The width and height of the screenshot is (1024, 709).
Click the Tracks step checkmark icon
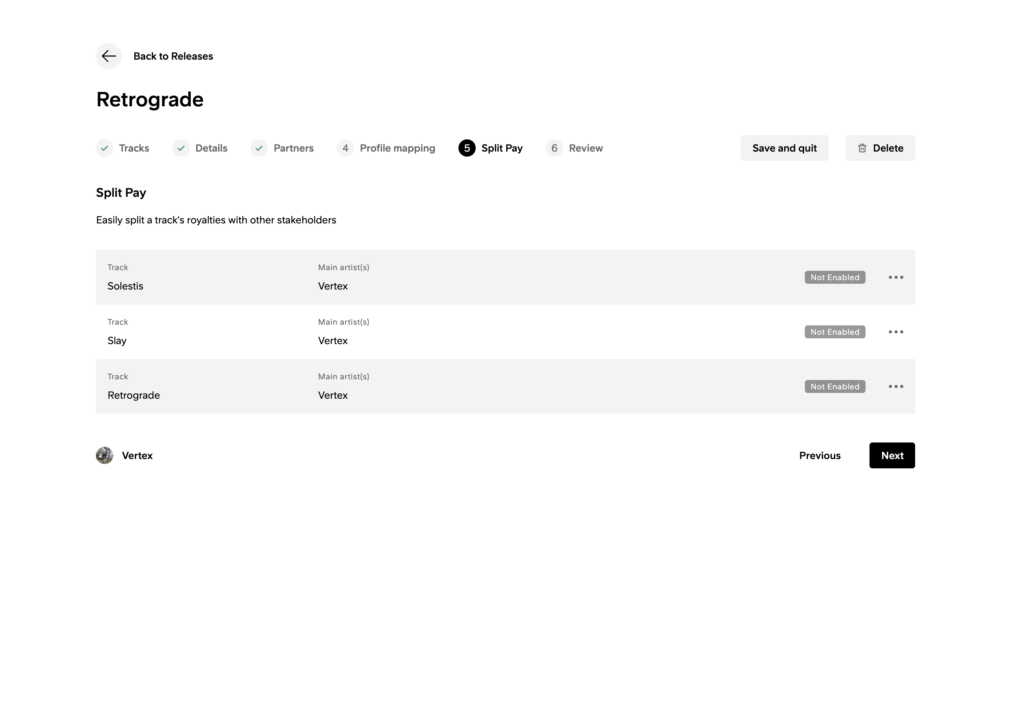click(x=105, y=148)
